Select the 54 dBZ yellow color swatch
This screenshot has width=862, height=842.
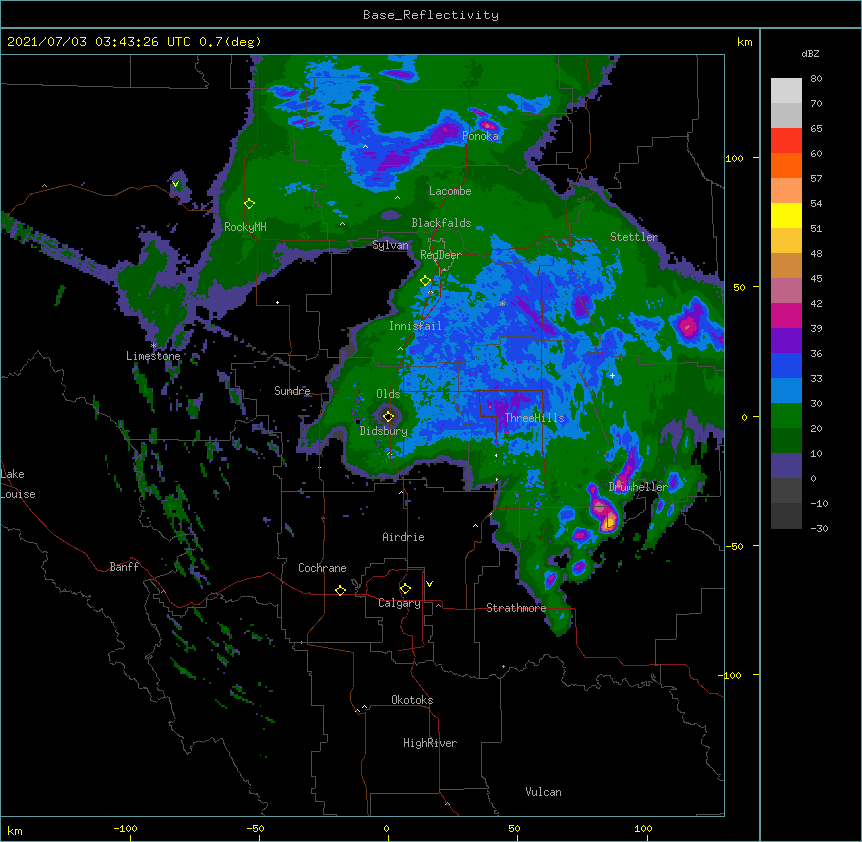click(786, 215)
